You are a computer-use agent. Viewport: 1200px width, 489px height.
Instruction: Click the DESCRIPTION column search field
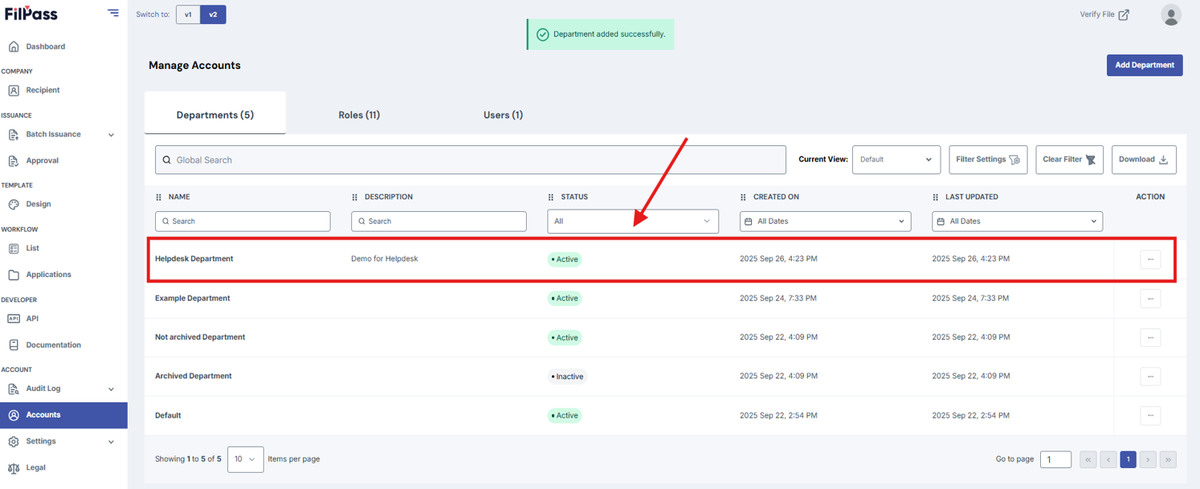[x=438, y=221]
